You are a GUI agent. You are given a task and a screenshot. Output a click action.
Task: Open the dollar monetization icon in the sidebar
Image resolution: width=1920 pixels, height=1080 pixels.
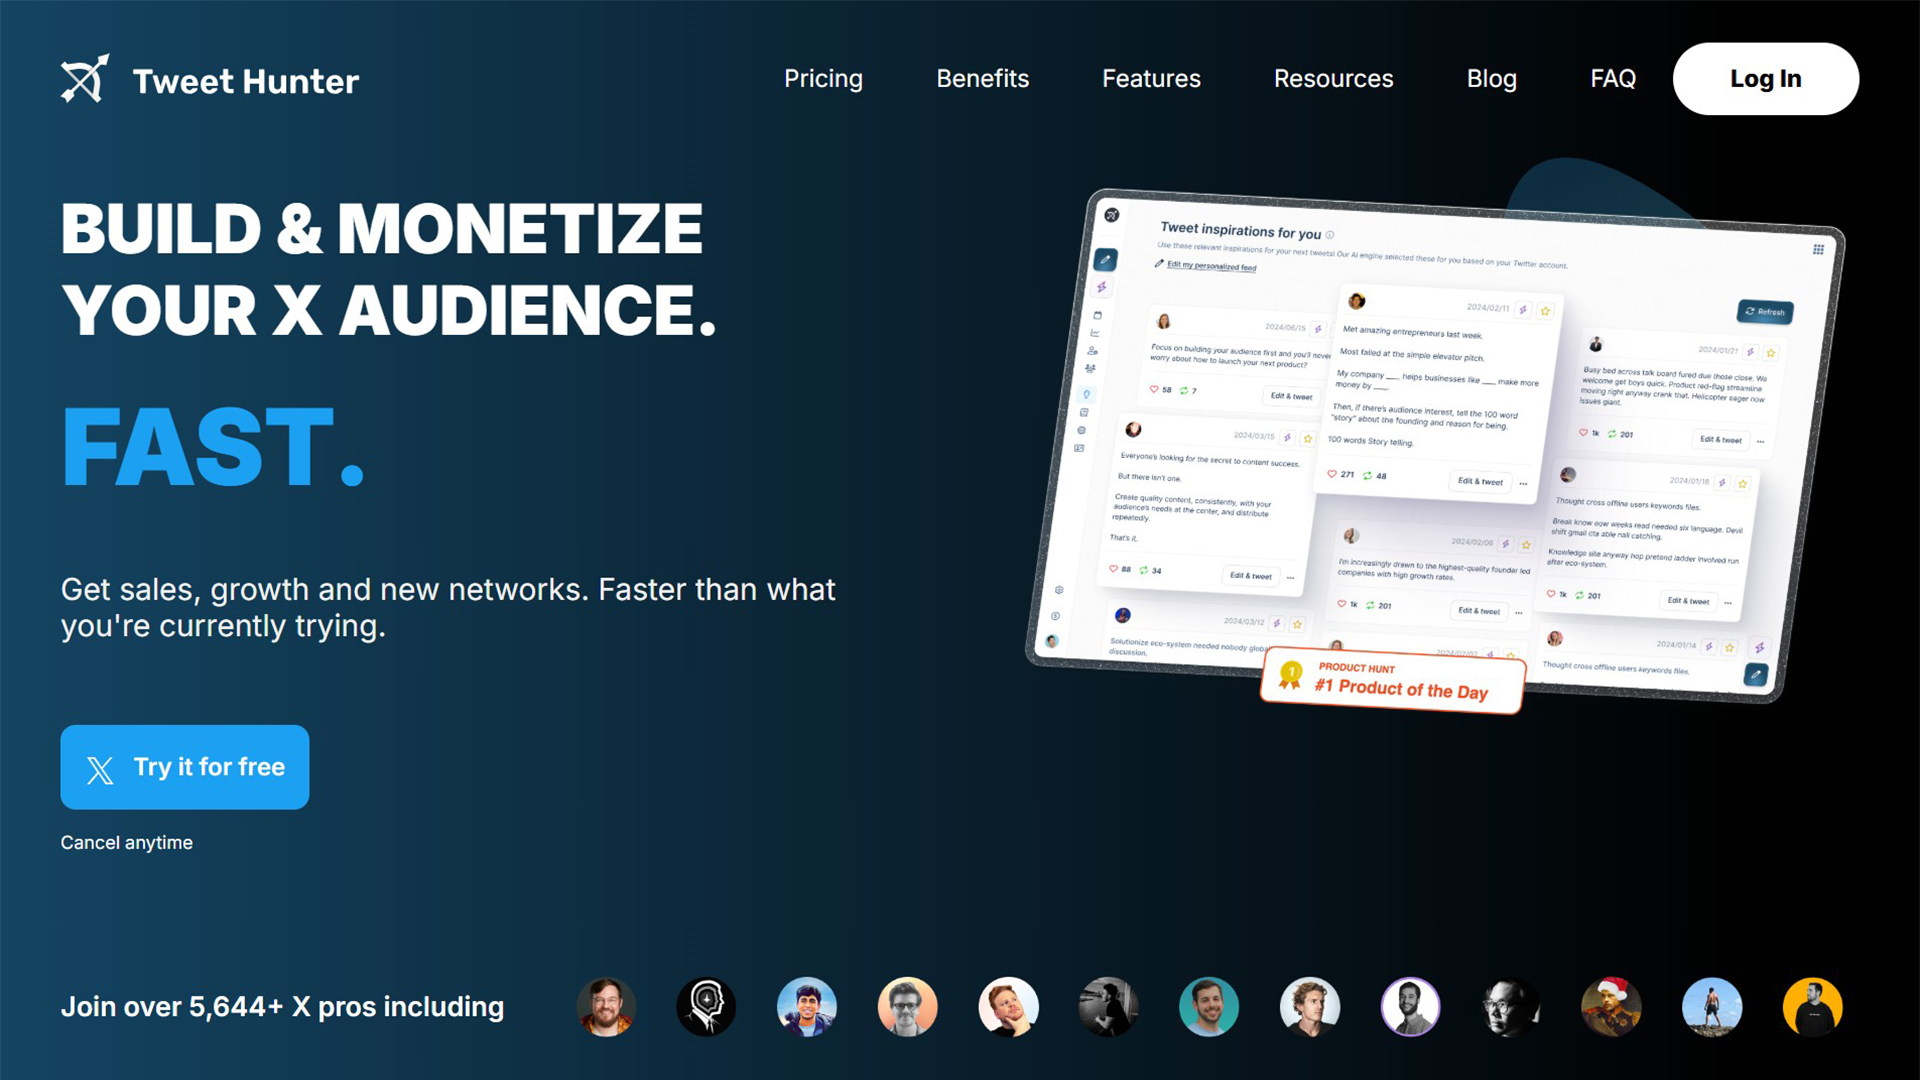tap(1055, 615)
